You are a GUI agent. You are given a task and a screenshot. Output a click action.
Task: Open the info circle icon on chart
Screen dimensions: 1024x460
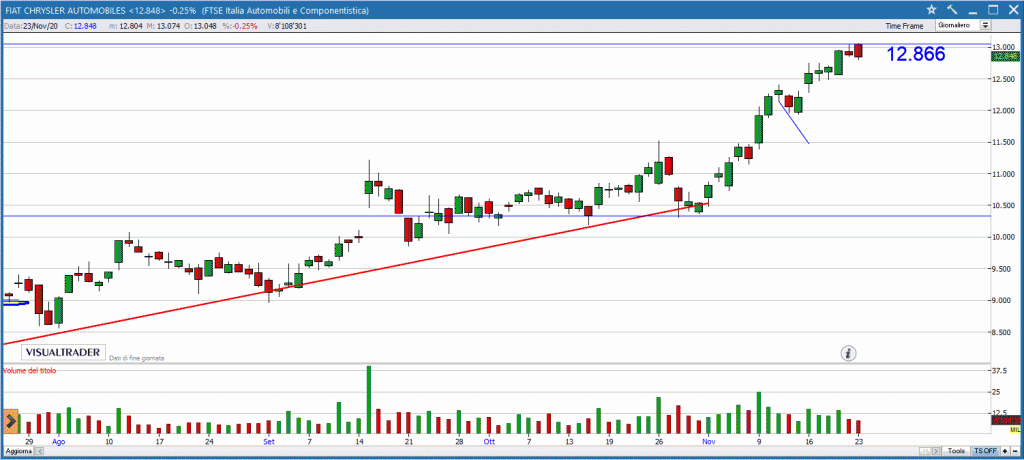coord(848,353)
